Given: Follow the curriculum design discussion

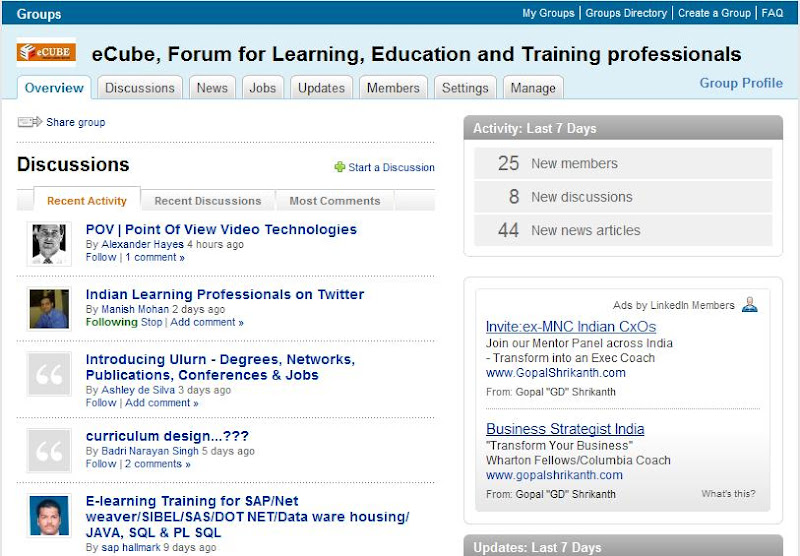Looking at the screenshot, I should [x=101, y=464].
